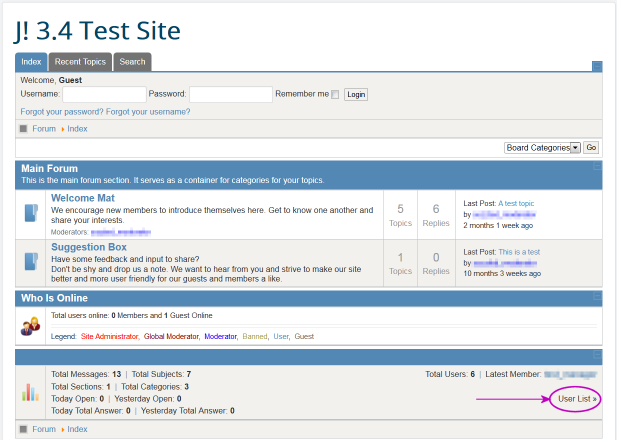This screenshot has width=617, height=440.
Task: Collapse the Who Is Online section
Action: pos(597,298)
